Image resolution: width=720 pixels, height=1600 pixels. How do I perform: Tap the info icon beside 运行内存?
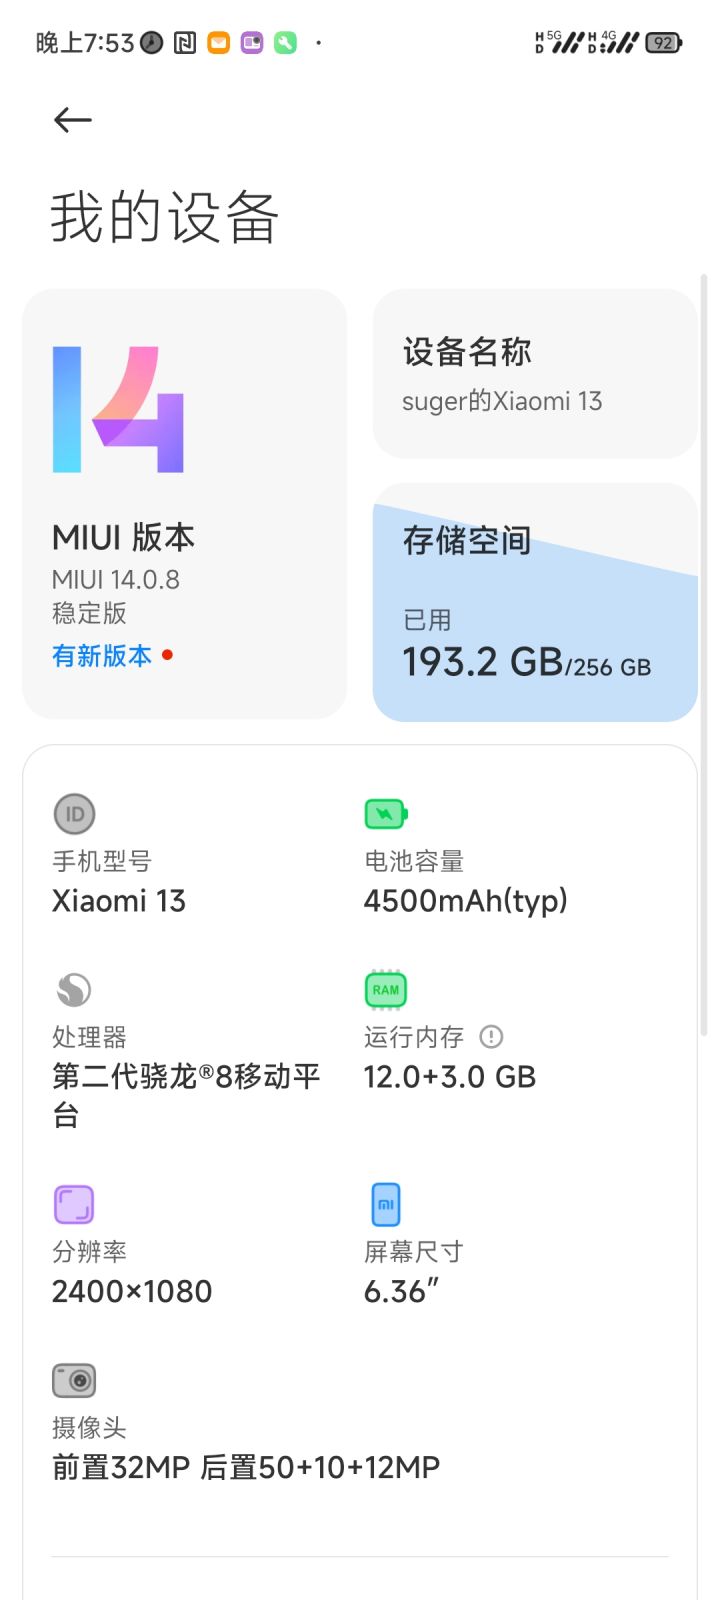[x=491, y=1037]
